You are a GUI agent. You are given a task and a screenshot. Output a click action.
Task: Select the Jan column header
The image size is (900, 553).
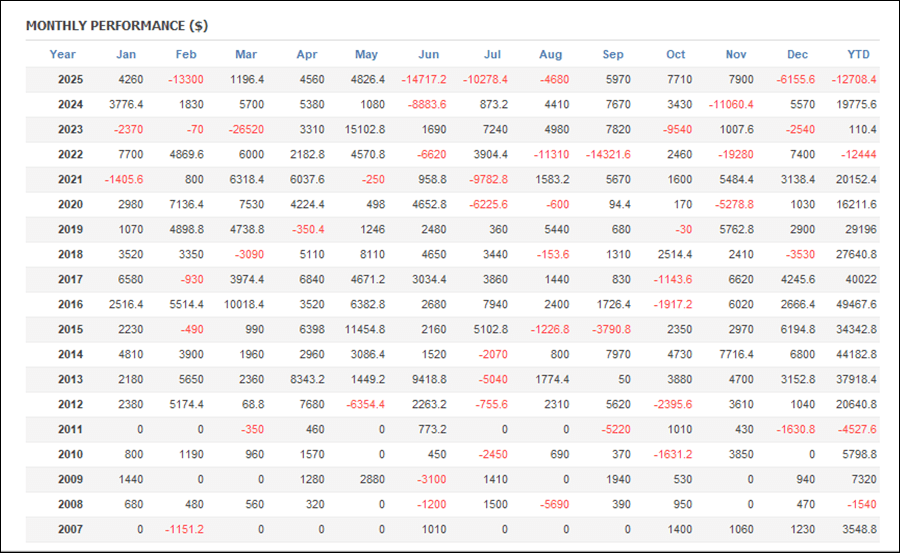(x=126, y=54)
